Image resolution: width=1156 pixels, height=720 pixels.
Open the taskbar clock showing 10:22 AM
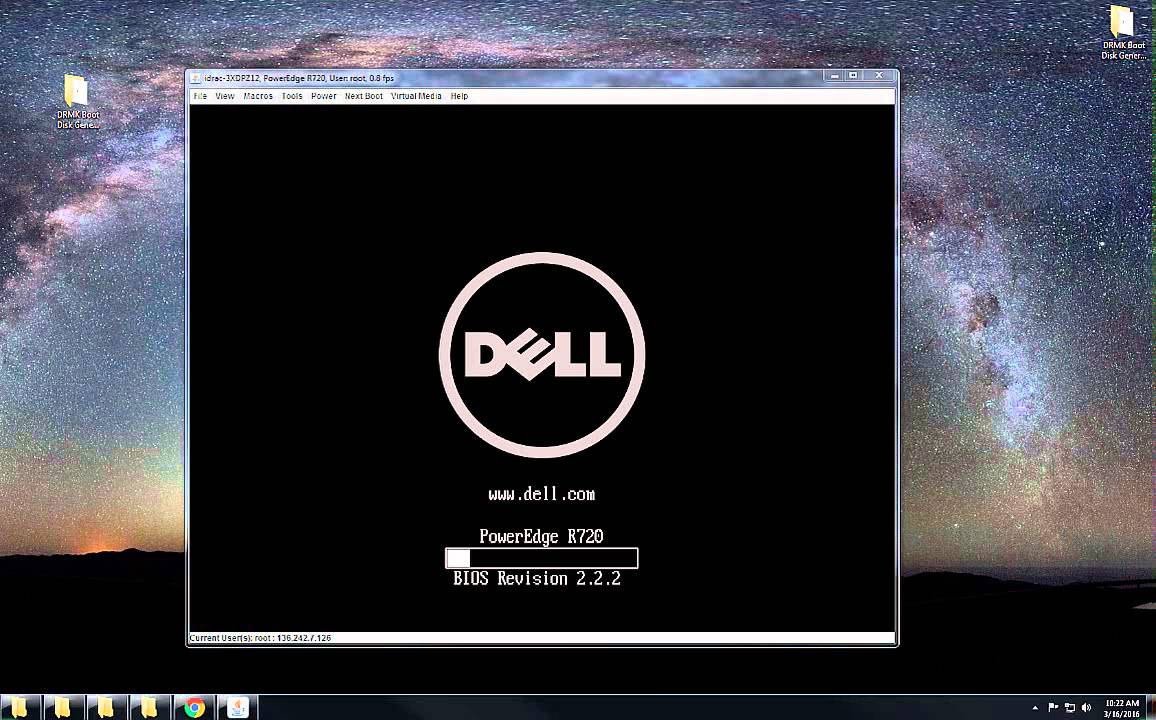(x=1122, y=709)
